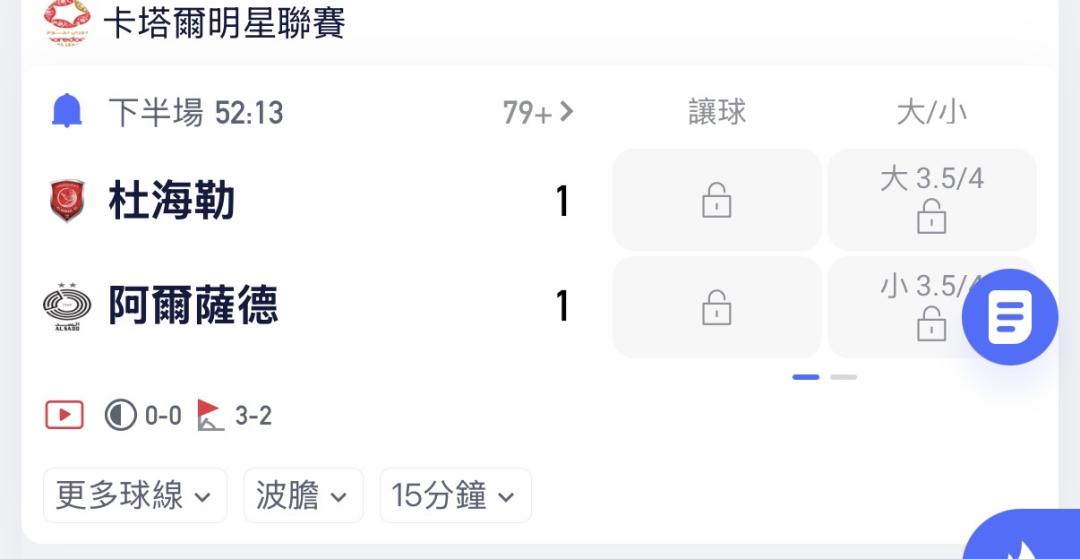Expand the 15分鐘 dropdown
The height and width of the screenshot is (559, 1080).
coord(455,495)
